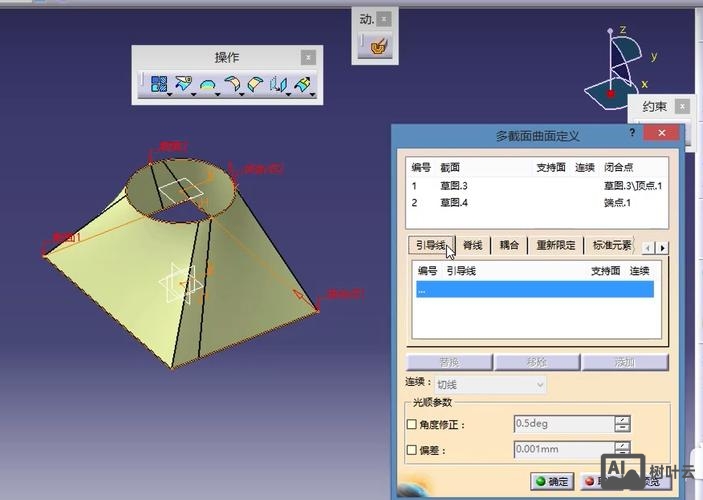Screen dimensions: 703x500
Task: Click the 截面 column header
Action: (x=450, y=167)
